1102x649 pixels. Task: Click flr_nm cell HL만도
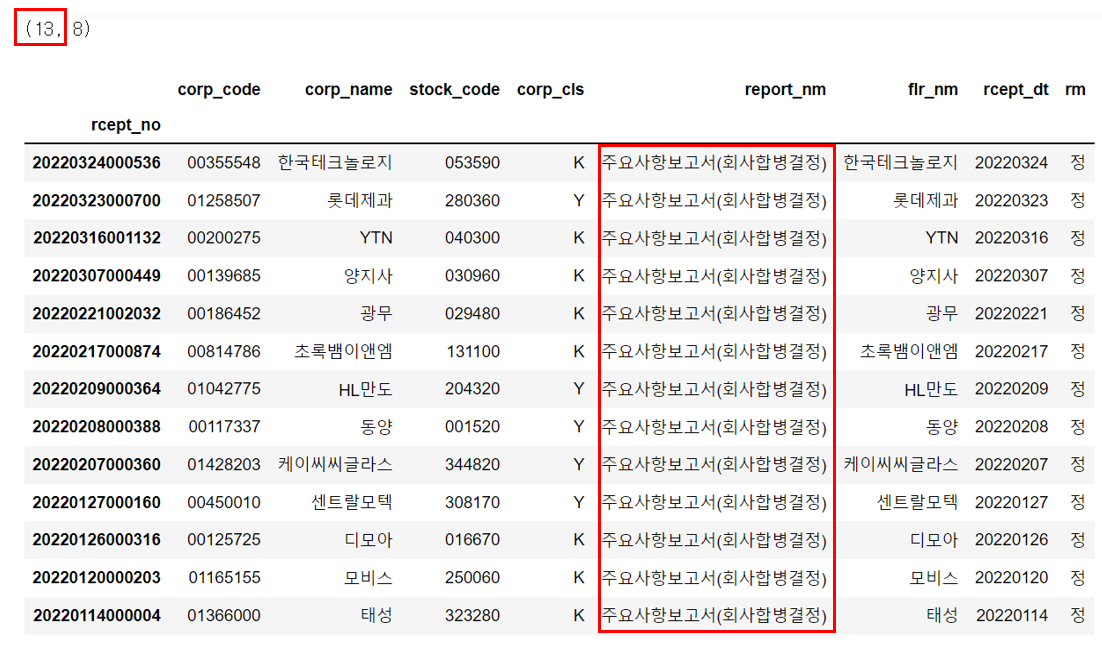[x=931, y=390]
